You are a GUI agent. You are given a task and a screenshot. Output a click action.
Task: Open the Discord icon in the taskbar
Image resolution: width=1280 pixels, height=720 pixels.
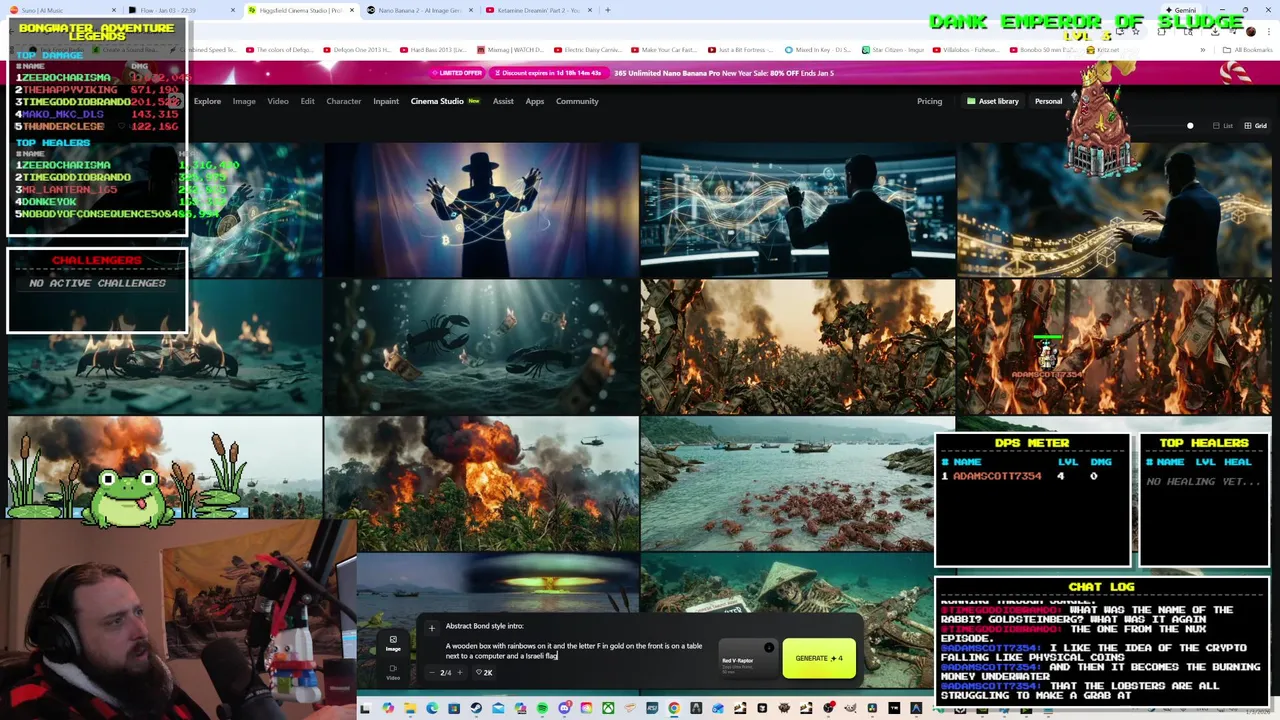point(564,709)
